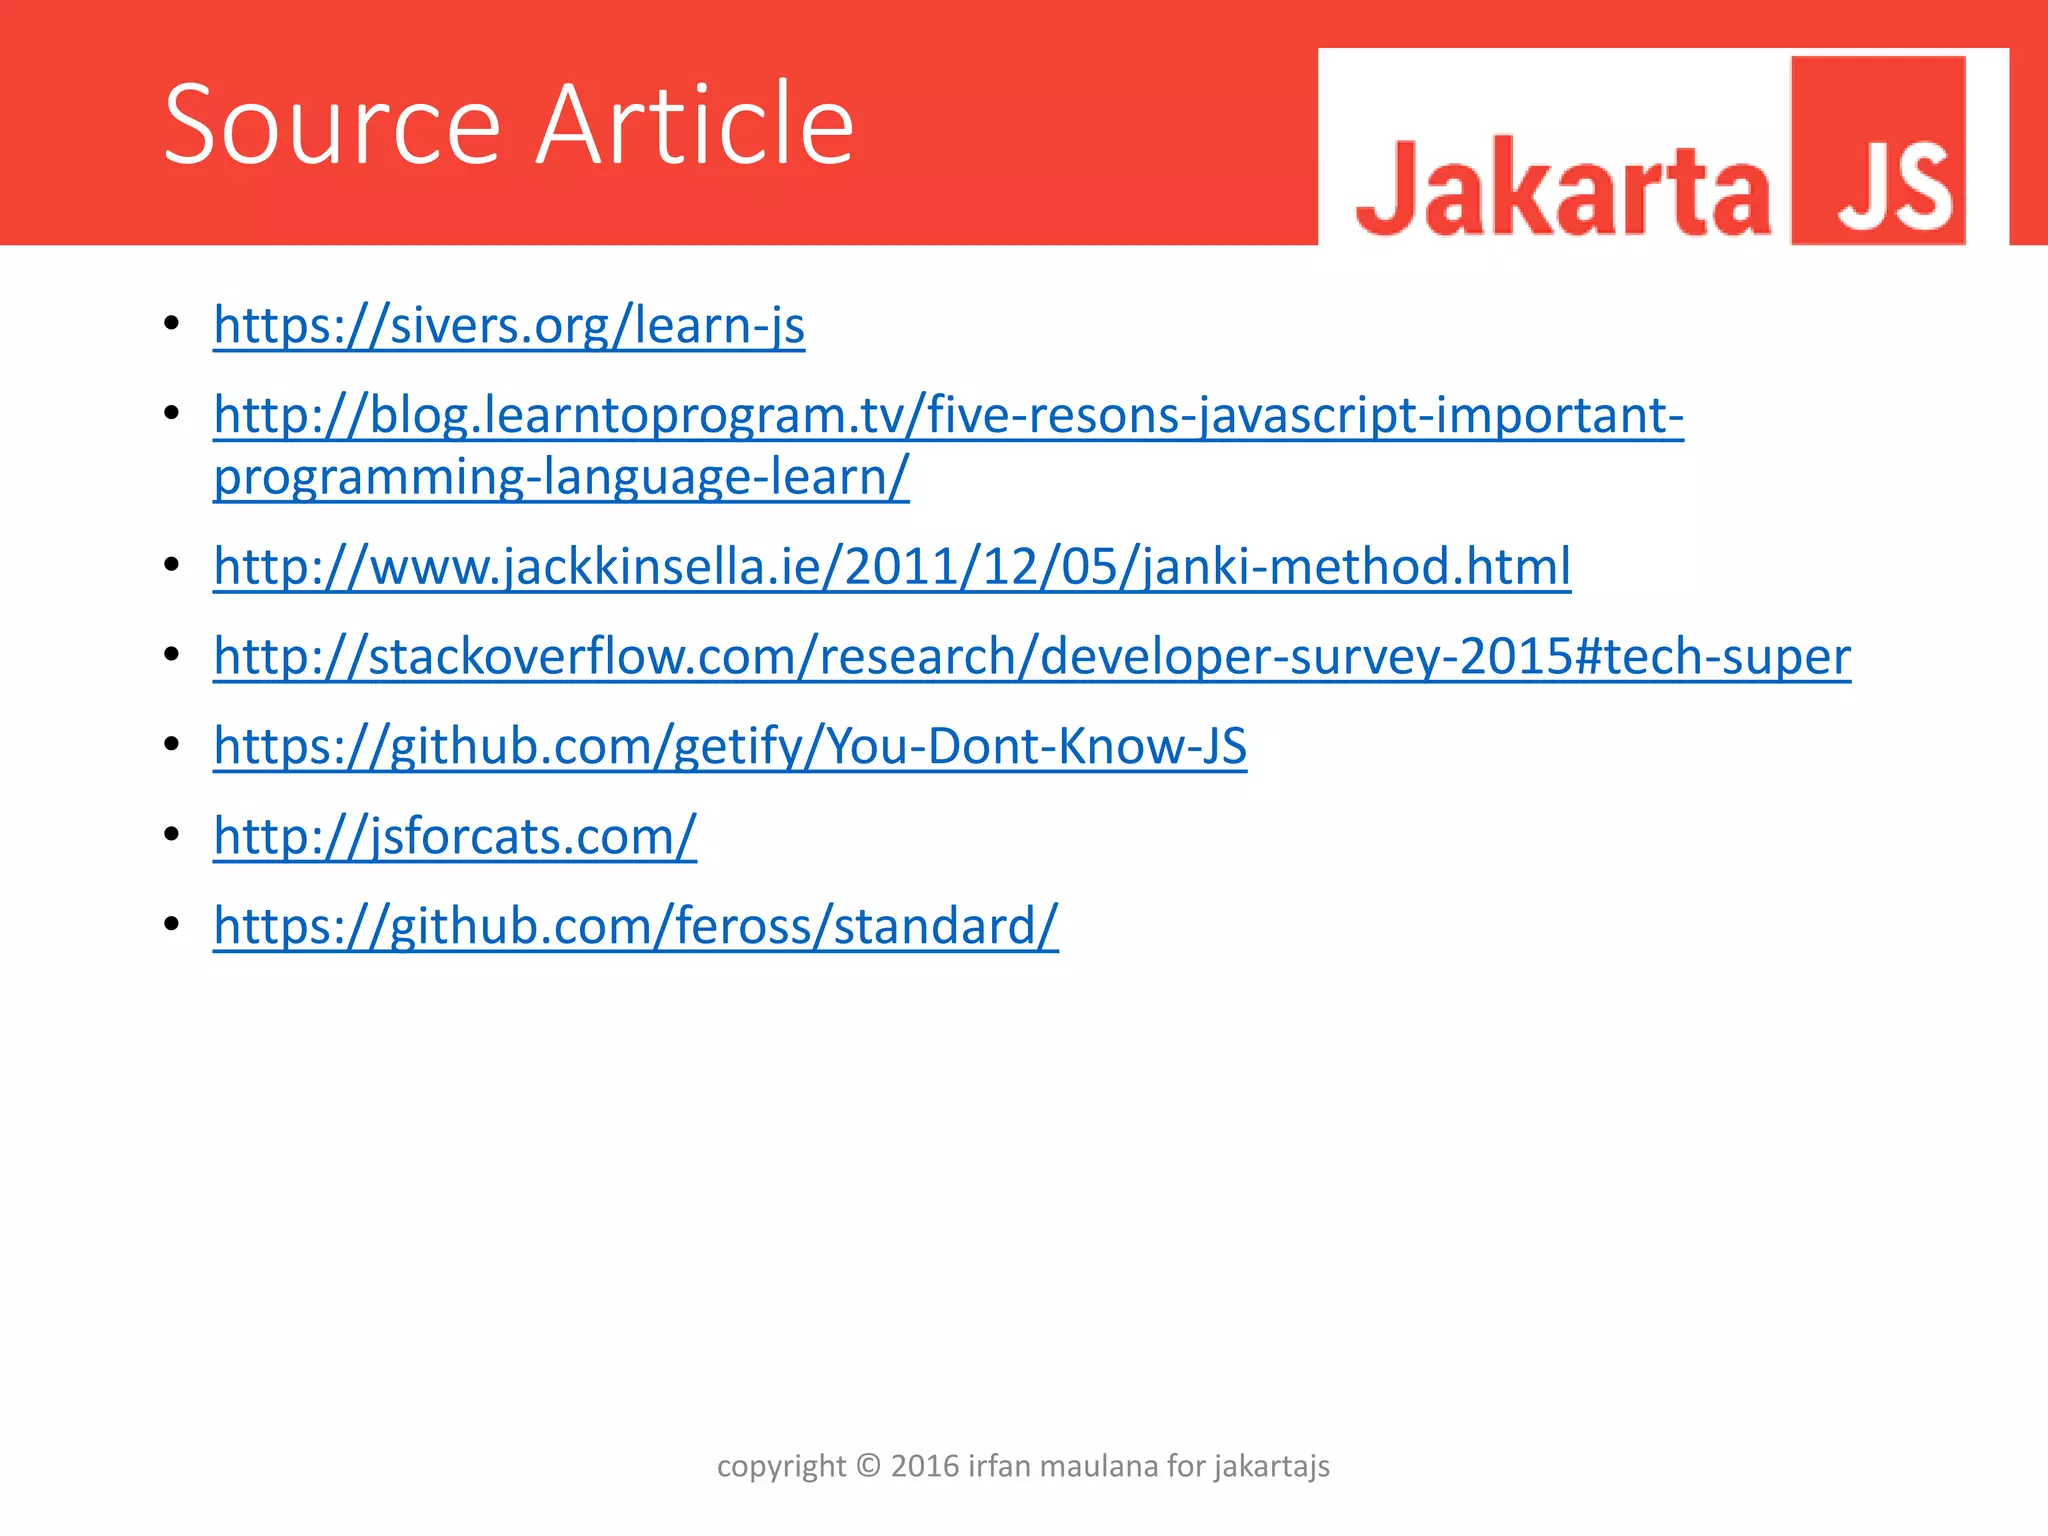Click the bullet beside the jackkinsella link
2048x1536 pixels.
pos(172,564)
